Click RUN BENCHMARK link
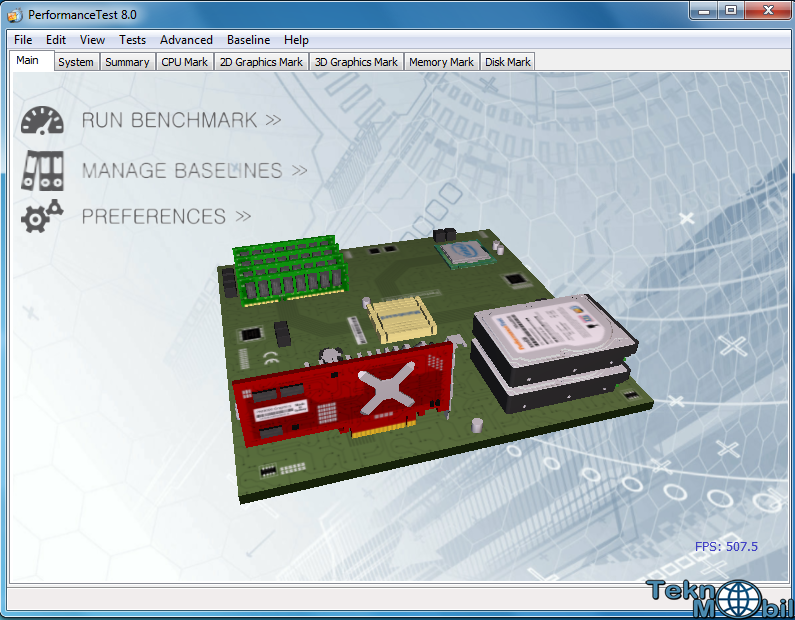The image size is (795, 620). [182, 120]
